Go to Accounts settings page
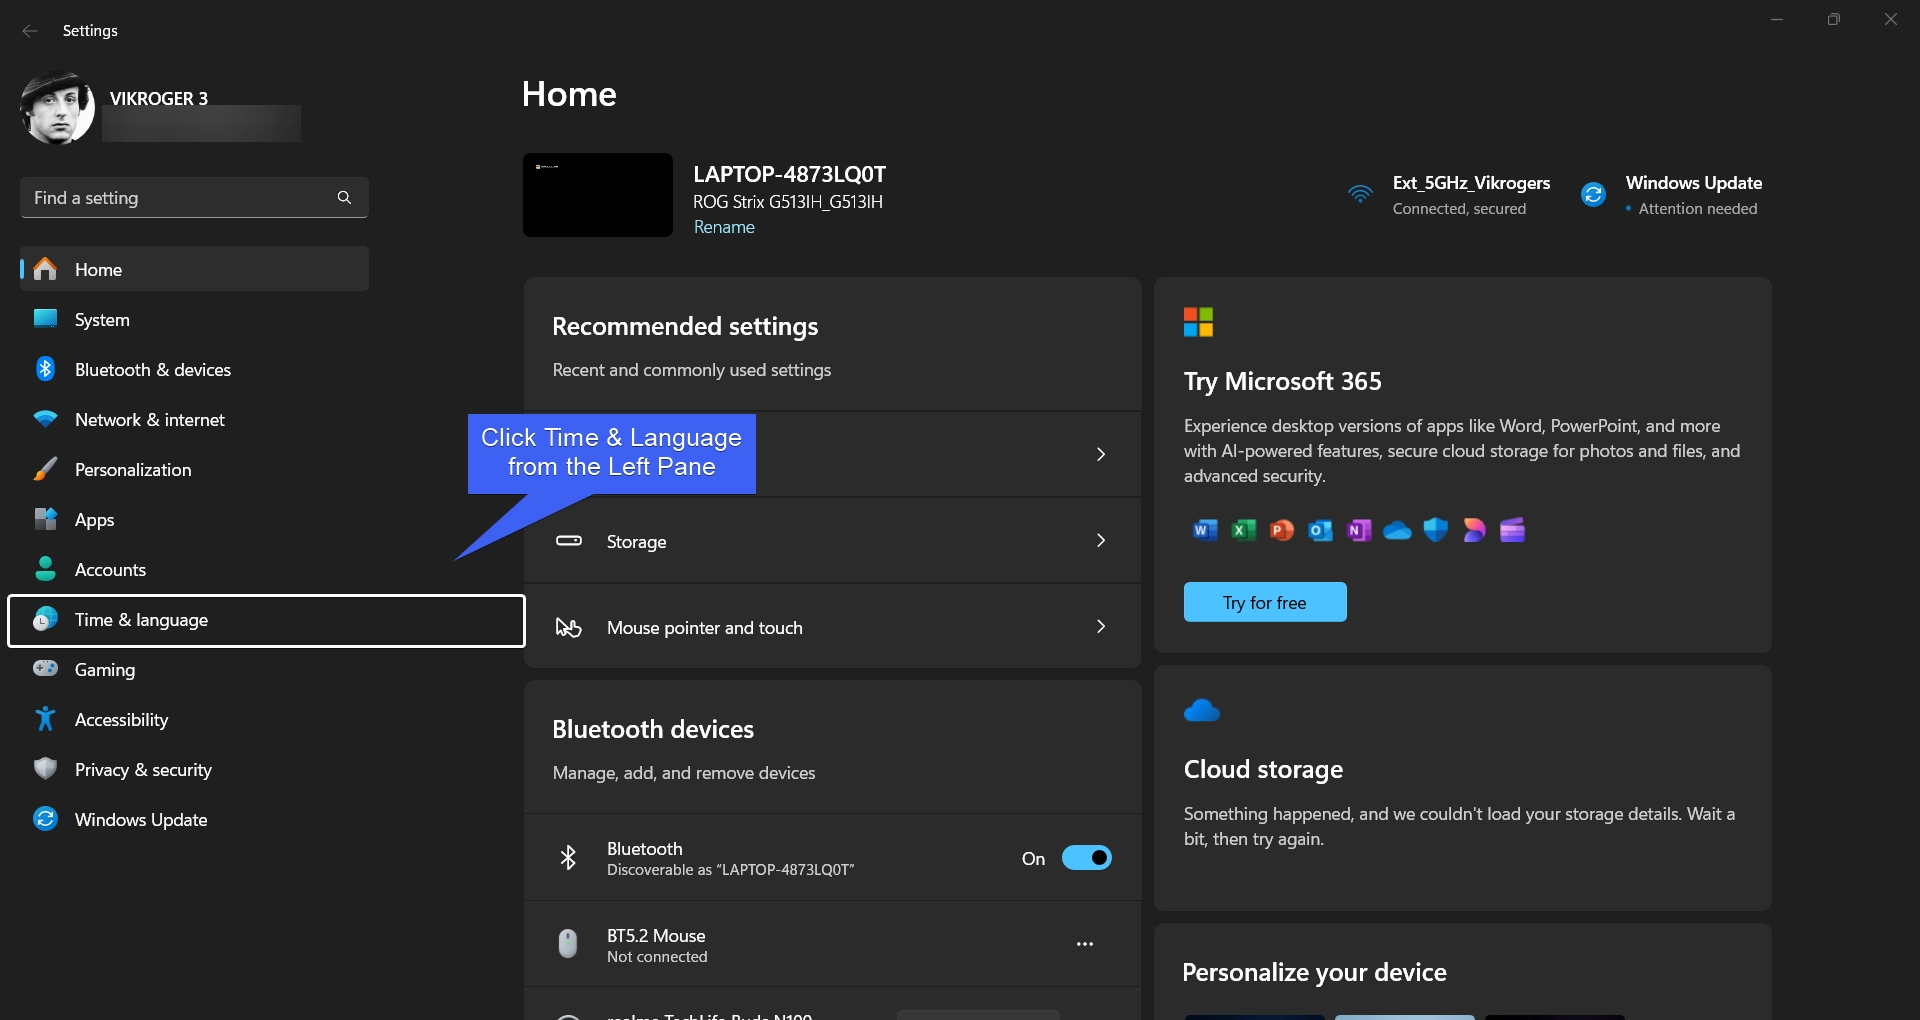 110,570
